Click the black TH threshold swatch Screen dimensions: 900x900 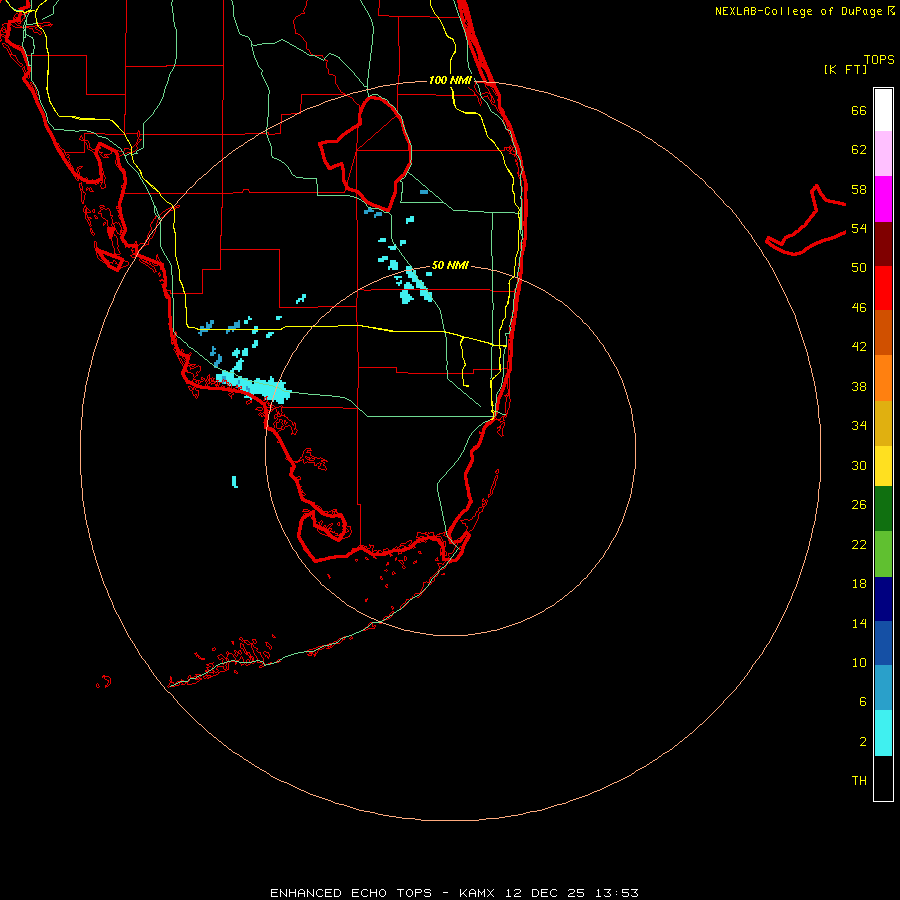tap(883, 778)
